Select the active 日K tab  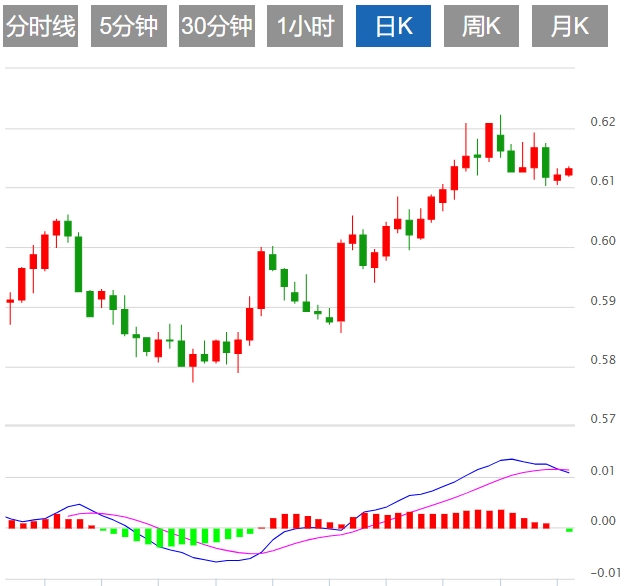[394, 26]
